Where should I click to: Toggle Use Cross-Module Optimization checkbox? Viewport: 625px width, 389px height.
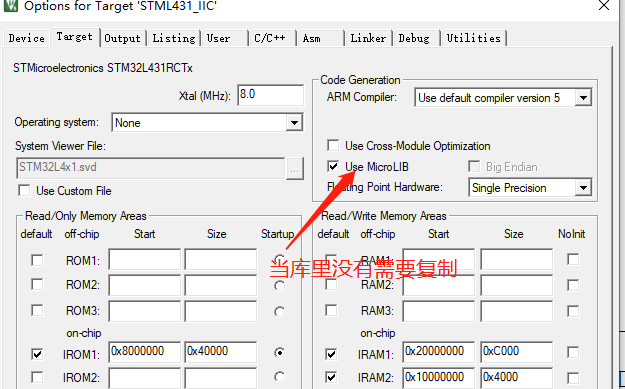pyautogui.click(x=333, y=145)
